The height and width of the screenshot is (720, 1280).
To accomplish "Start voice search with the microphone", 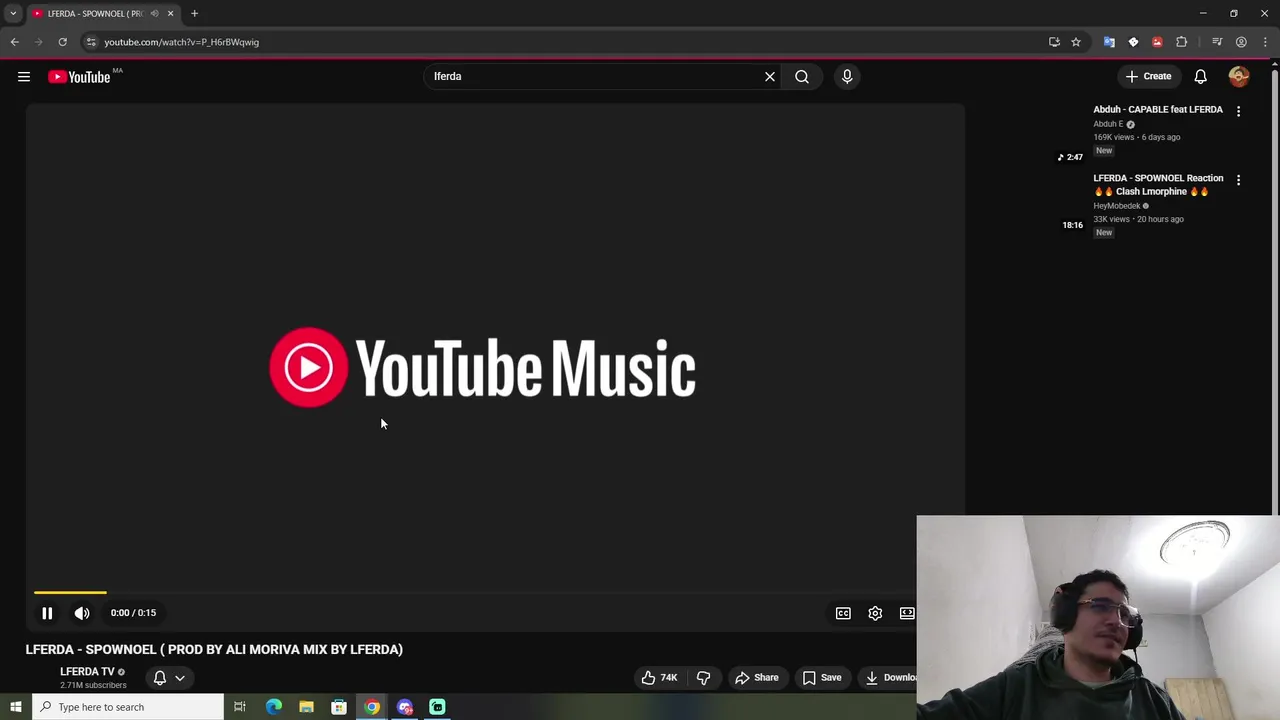I will pyautogui.click(x=847, y=77).
